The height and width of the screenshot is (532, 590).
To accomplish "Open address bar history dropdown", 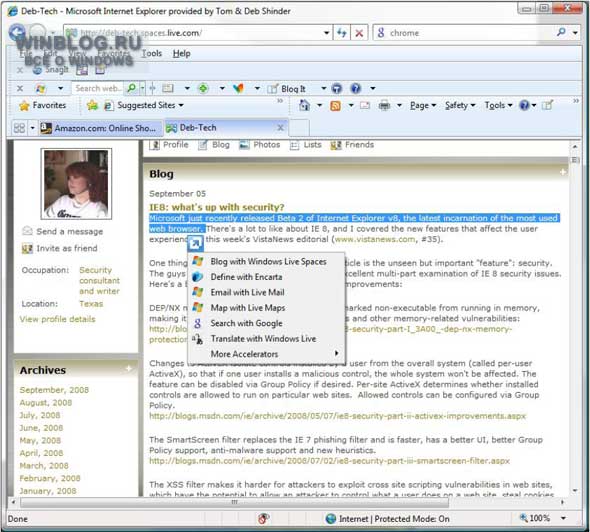I will point(327,33).
